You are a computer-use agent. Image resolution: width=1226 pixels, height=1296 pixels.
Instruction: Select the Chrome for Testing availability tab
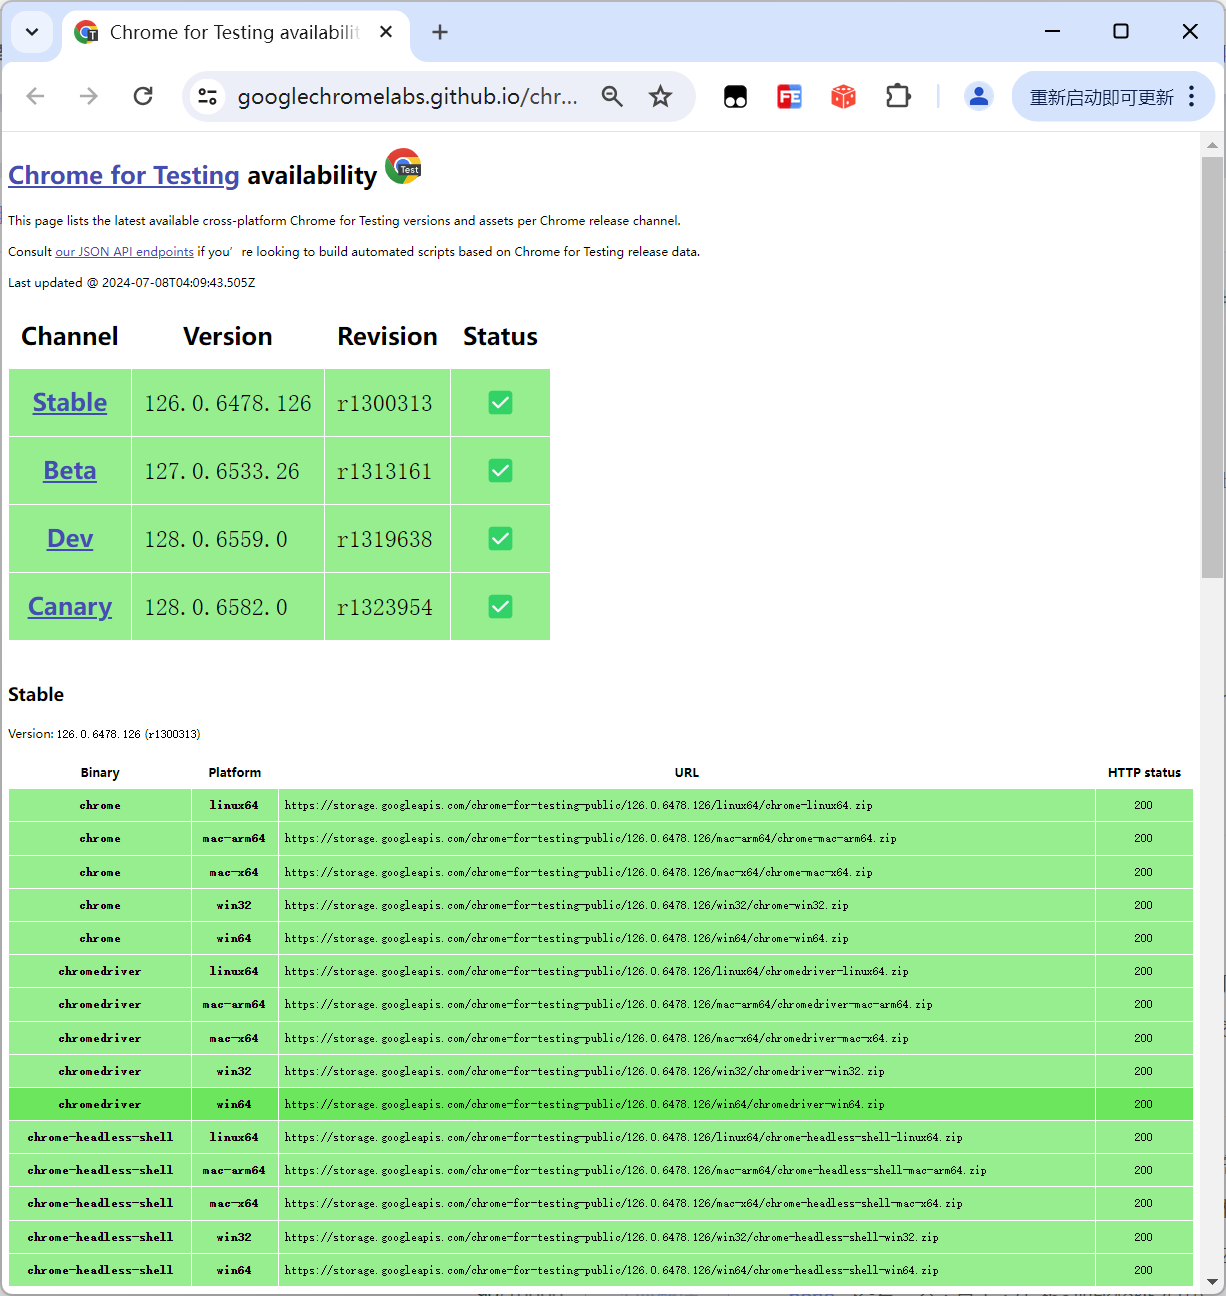pyautogui.click(x=235, y=32)
